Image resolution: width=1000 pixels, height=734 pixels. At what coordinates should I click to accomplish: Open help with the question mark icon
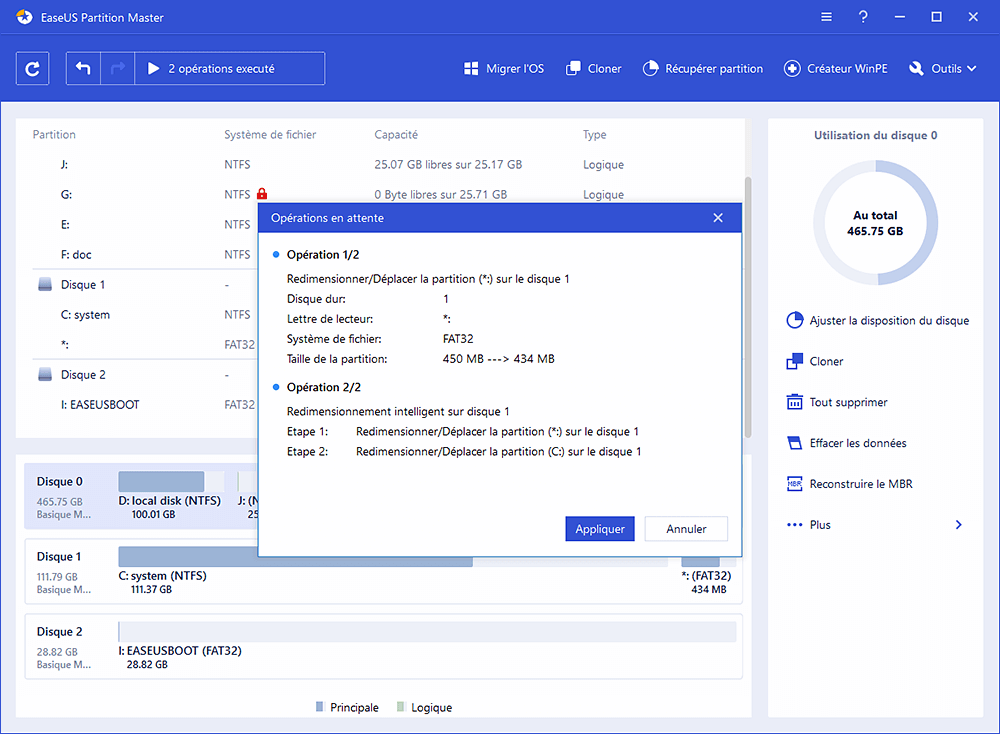[x=863, y=17]
